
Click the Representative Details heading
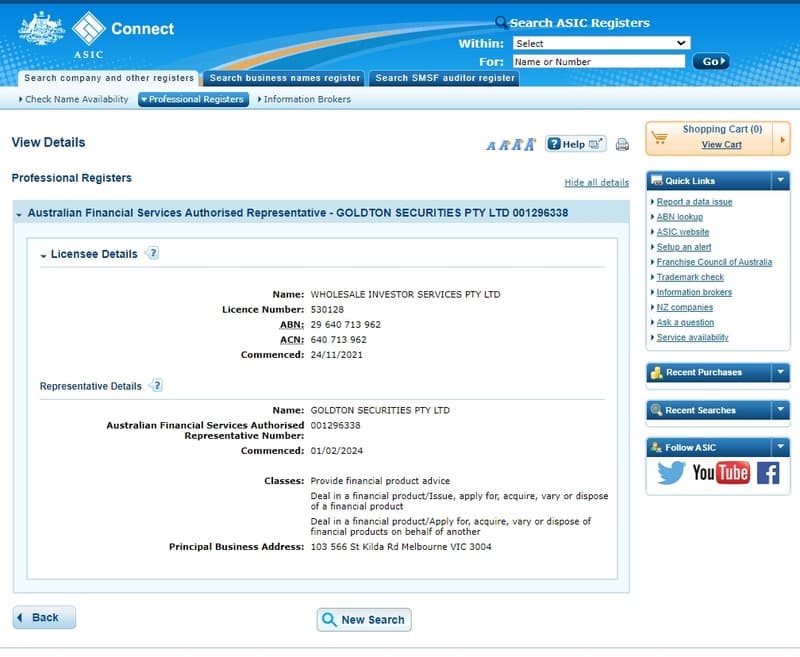[90, 386]
